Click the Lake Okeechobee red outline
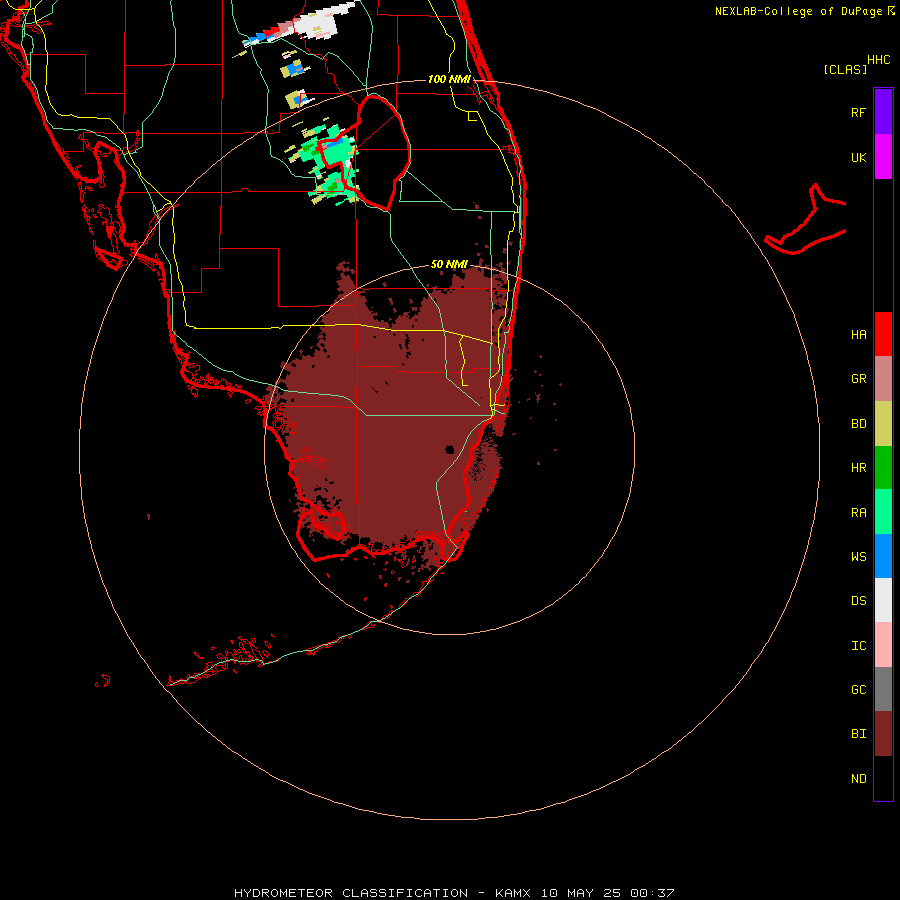This screenshot has width=900, height=900. tap(364, 154)
